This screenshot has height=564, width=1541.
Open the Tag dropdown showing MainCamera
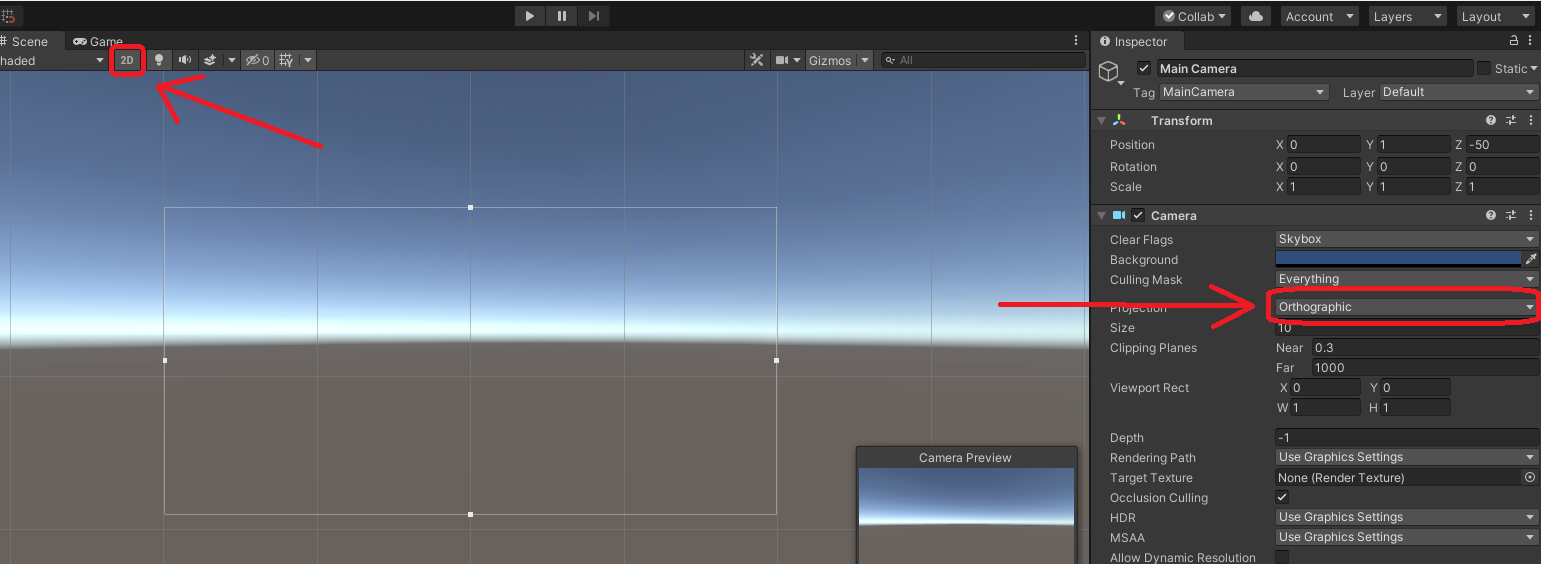(x=1244, y=92)
